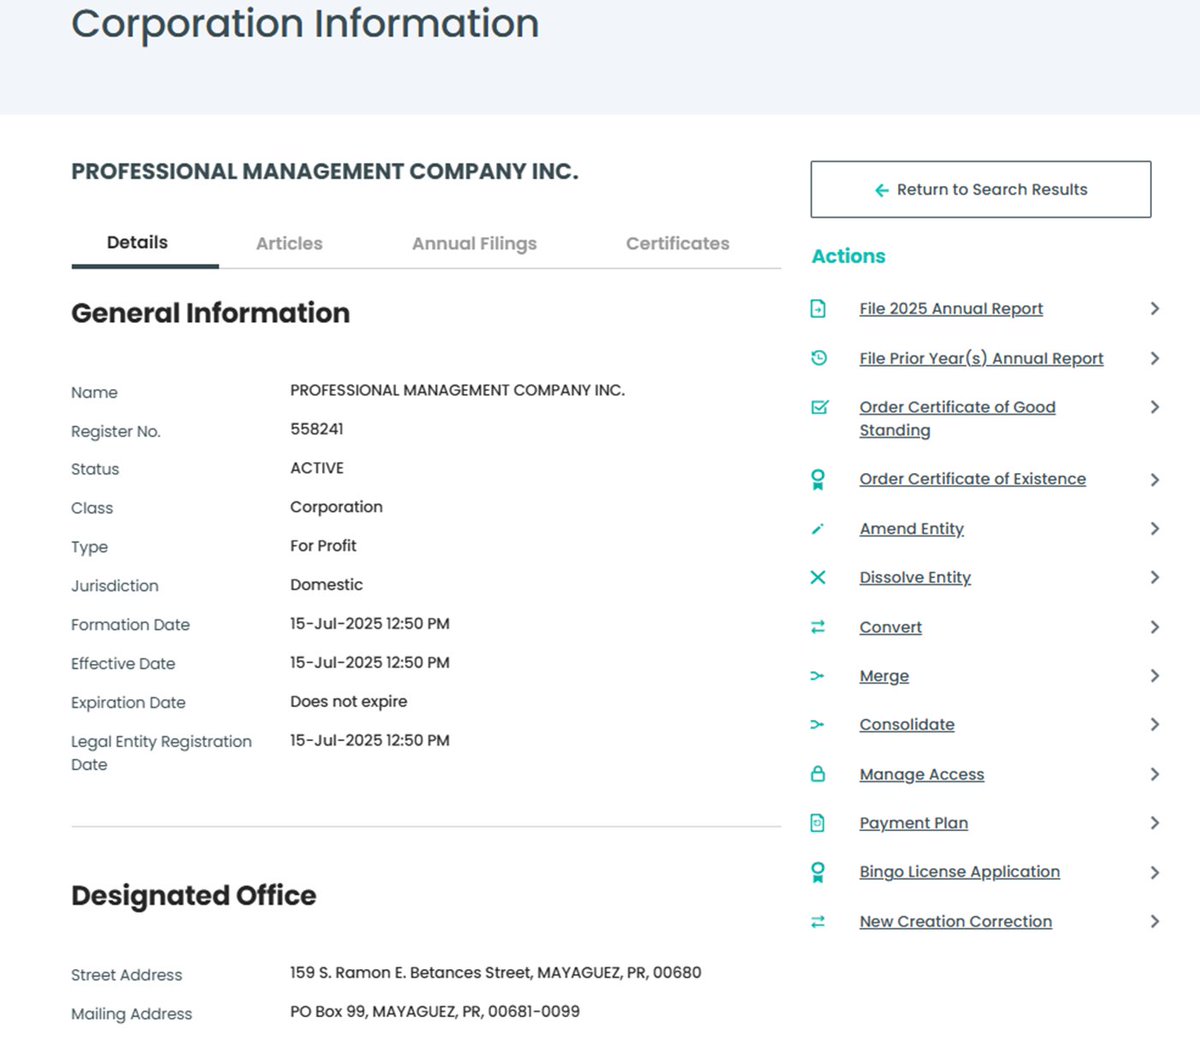Click the document icon beside Payment Plan
This screenshot has height=1059, width=1200.
click(817, 823)
